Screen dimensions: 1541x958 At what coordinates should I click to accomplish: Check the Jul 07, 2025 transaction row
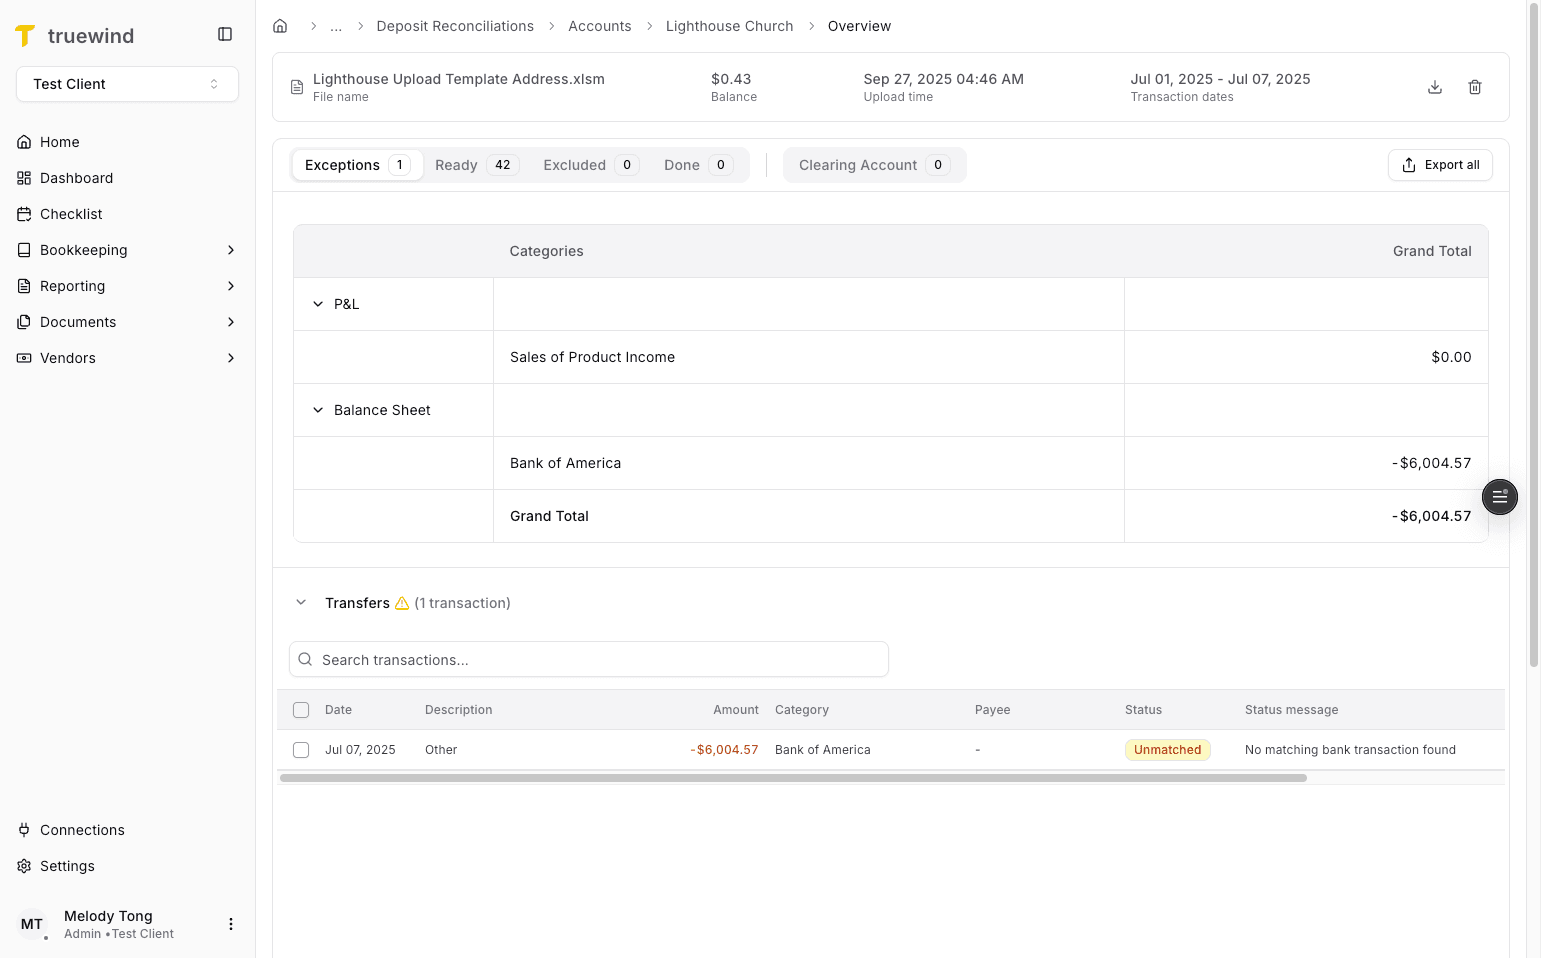click(x=301, y=749)
